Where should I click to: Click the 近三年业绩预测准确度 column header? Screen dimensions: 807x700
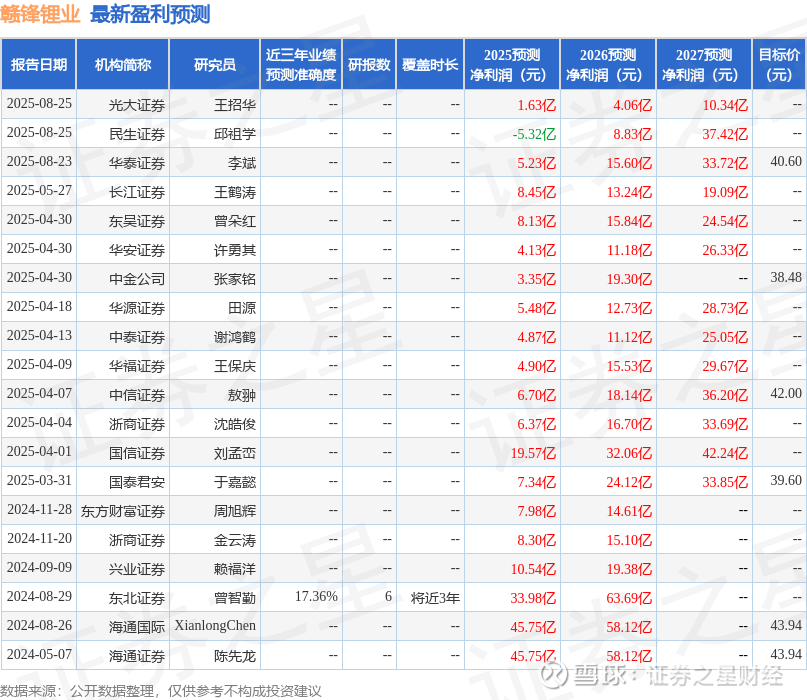point(301,64)
